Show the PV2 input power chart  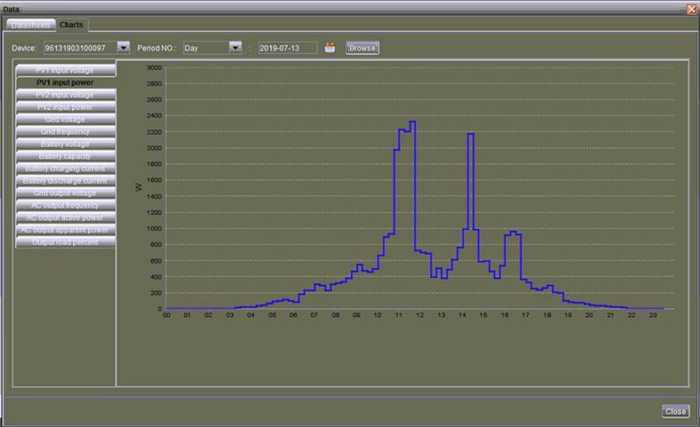(66, 107)
